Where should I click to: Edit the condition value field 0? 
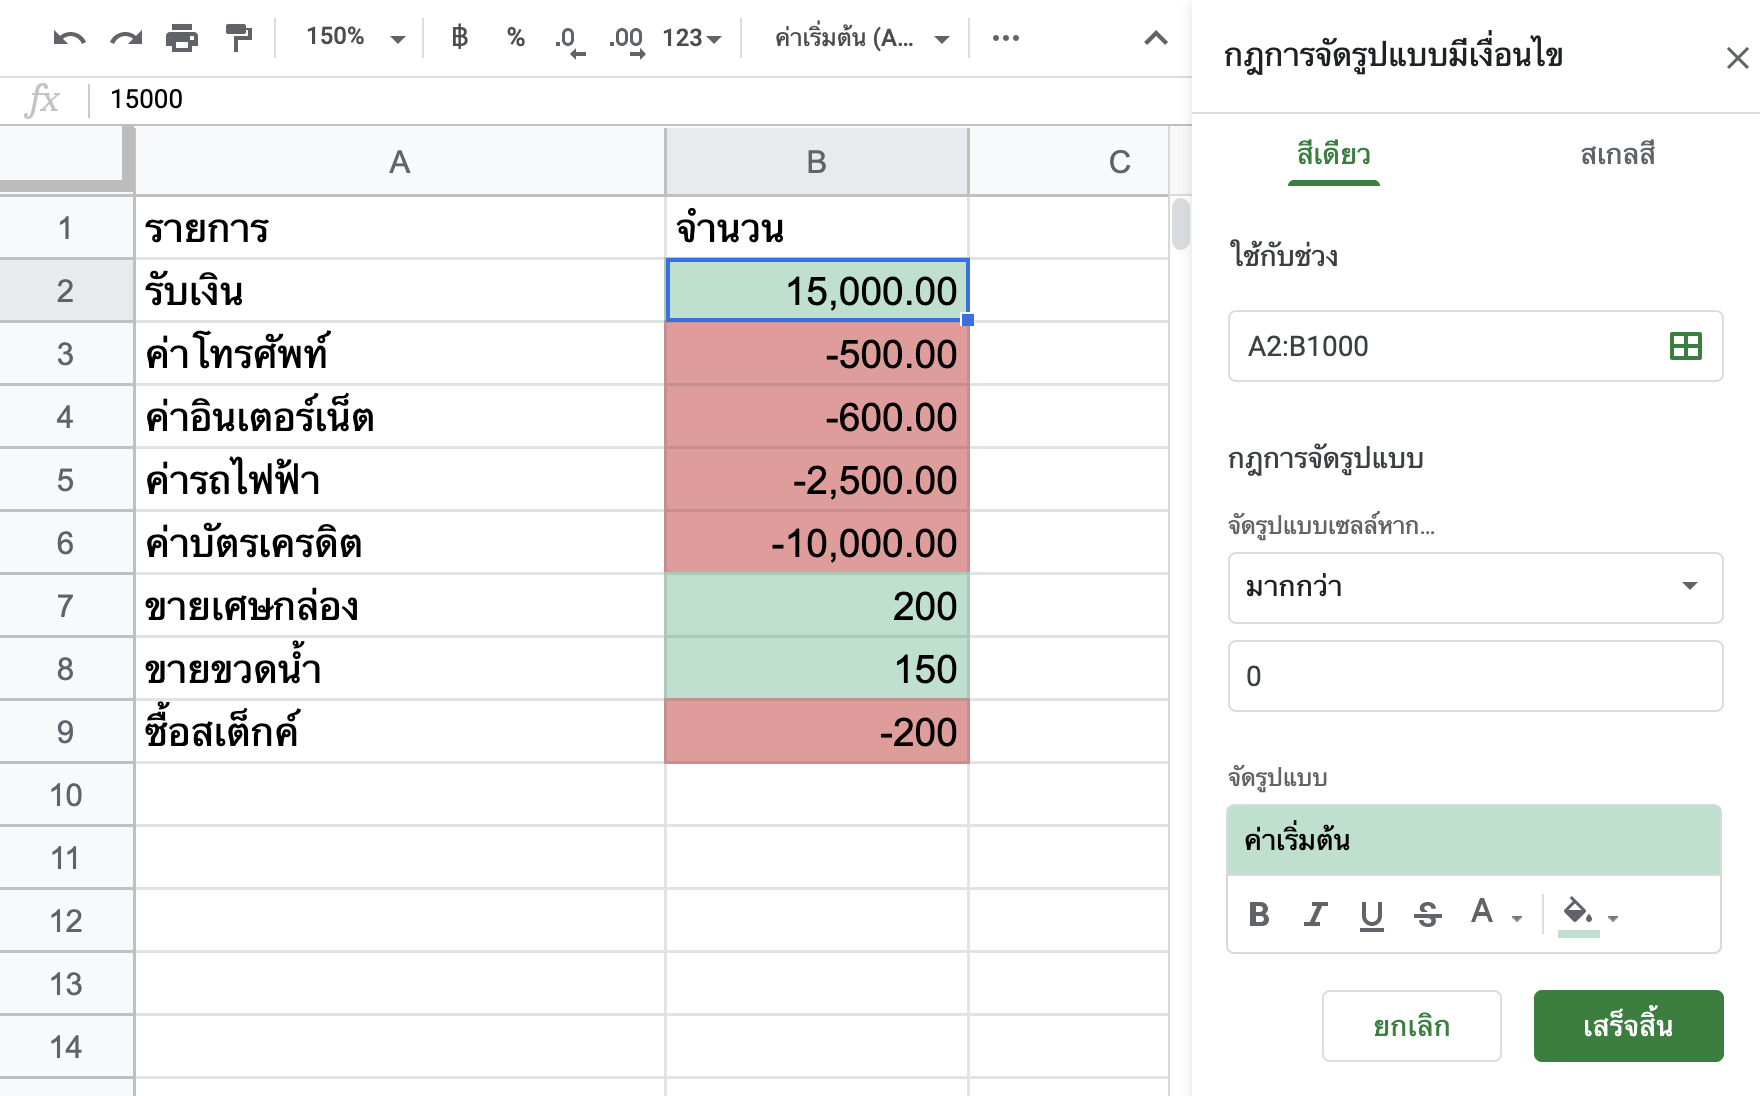1475,676
